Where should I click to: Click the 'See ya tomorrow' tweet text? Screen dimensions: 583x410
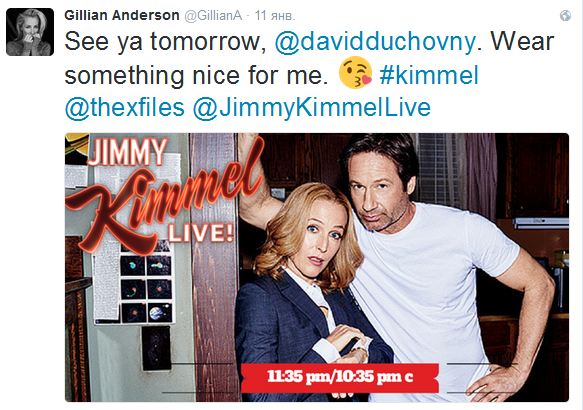point(165,42)
